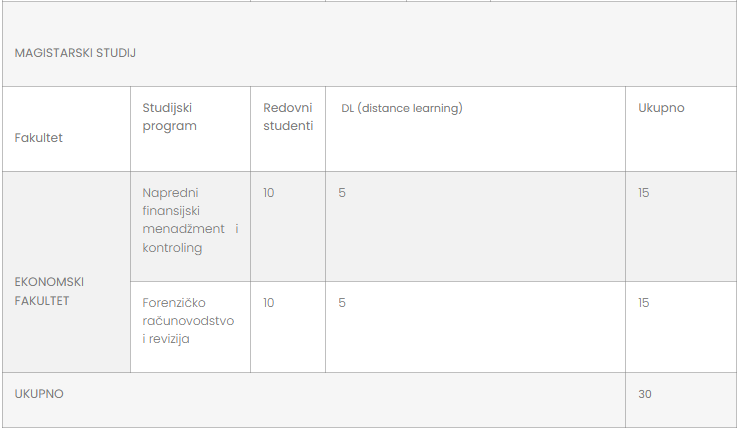Select DL value 5 in Forenzičko row
This screenshot has height=428, width=737.
[342, 303]
